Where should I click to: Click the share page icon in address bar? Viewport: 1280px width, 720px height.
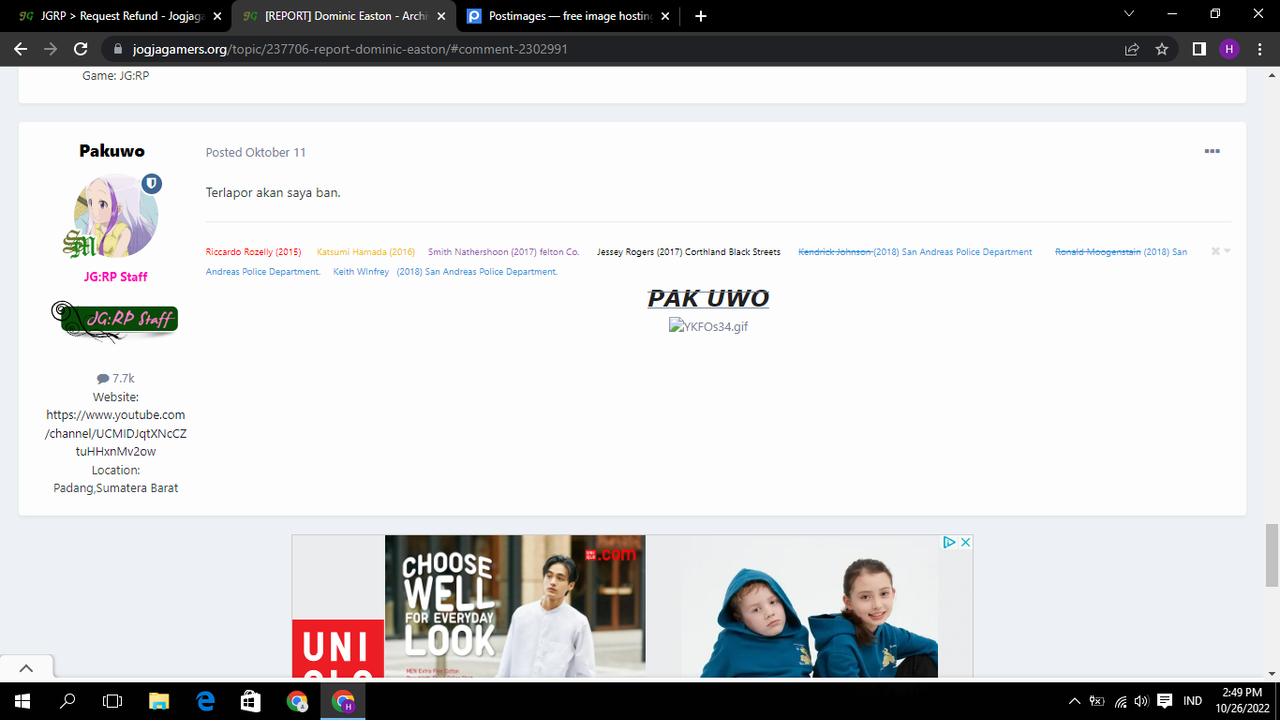coord(1132,49)
